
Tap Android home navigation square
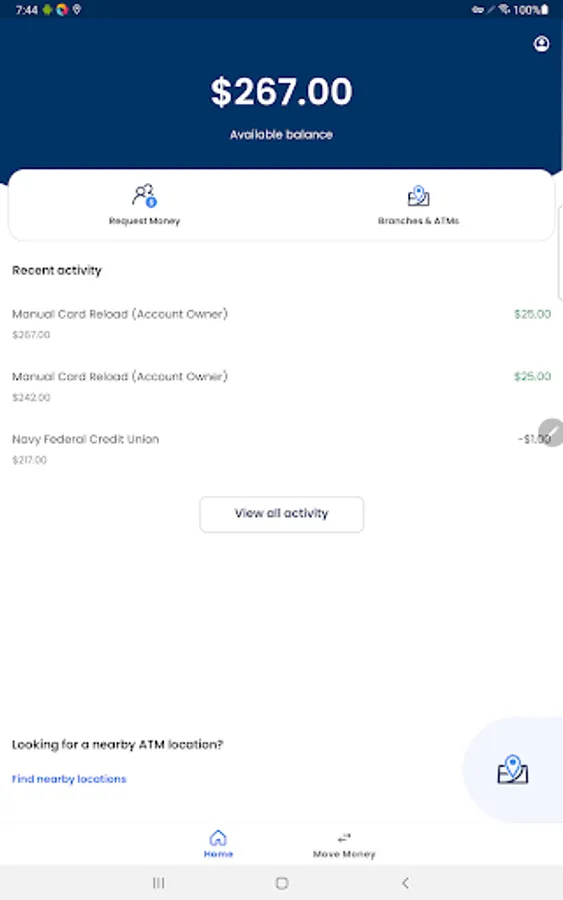pos(282,883)
